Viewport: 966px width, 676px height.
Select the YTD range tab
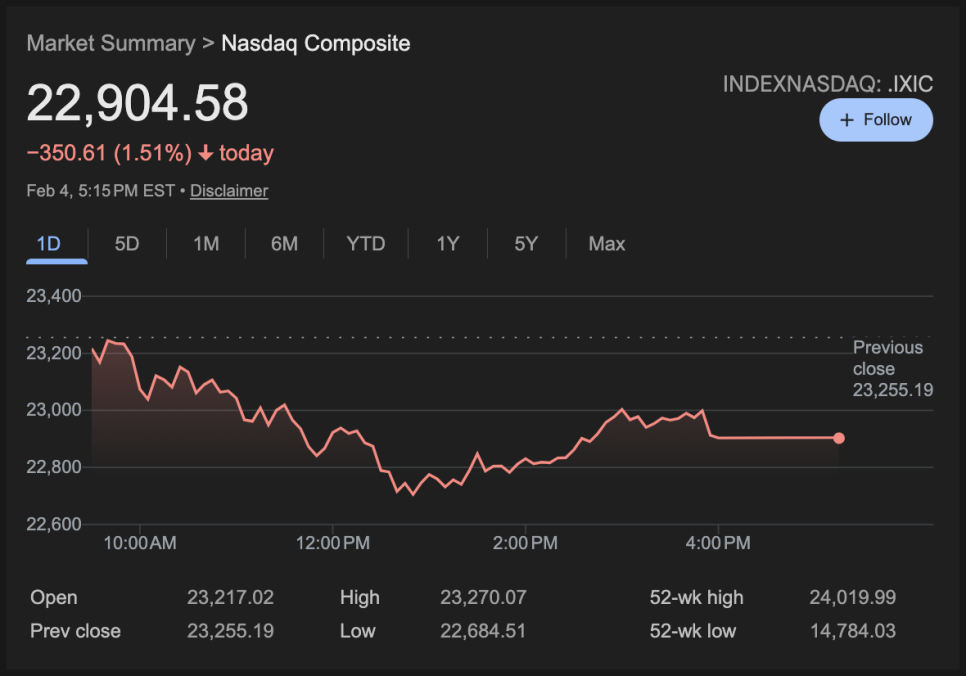click(365, 244)
